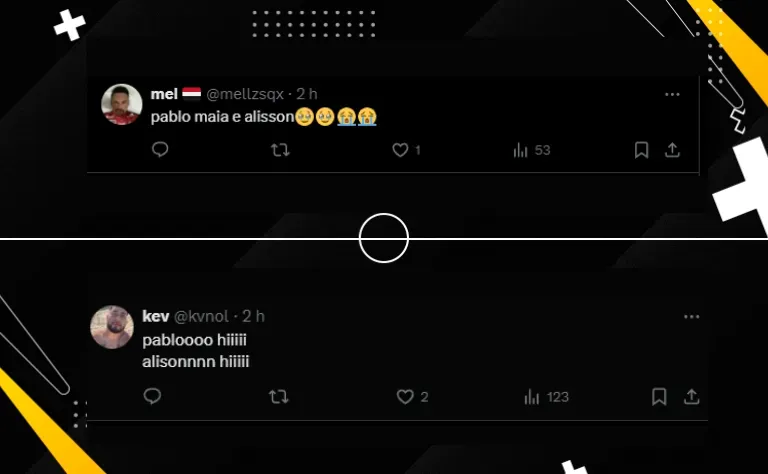Open kev's tweet timestamp 2 h
768x474 pixels.
(x=253, y=316)
